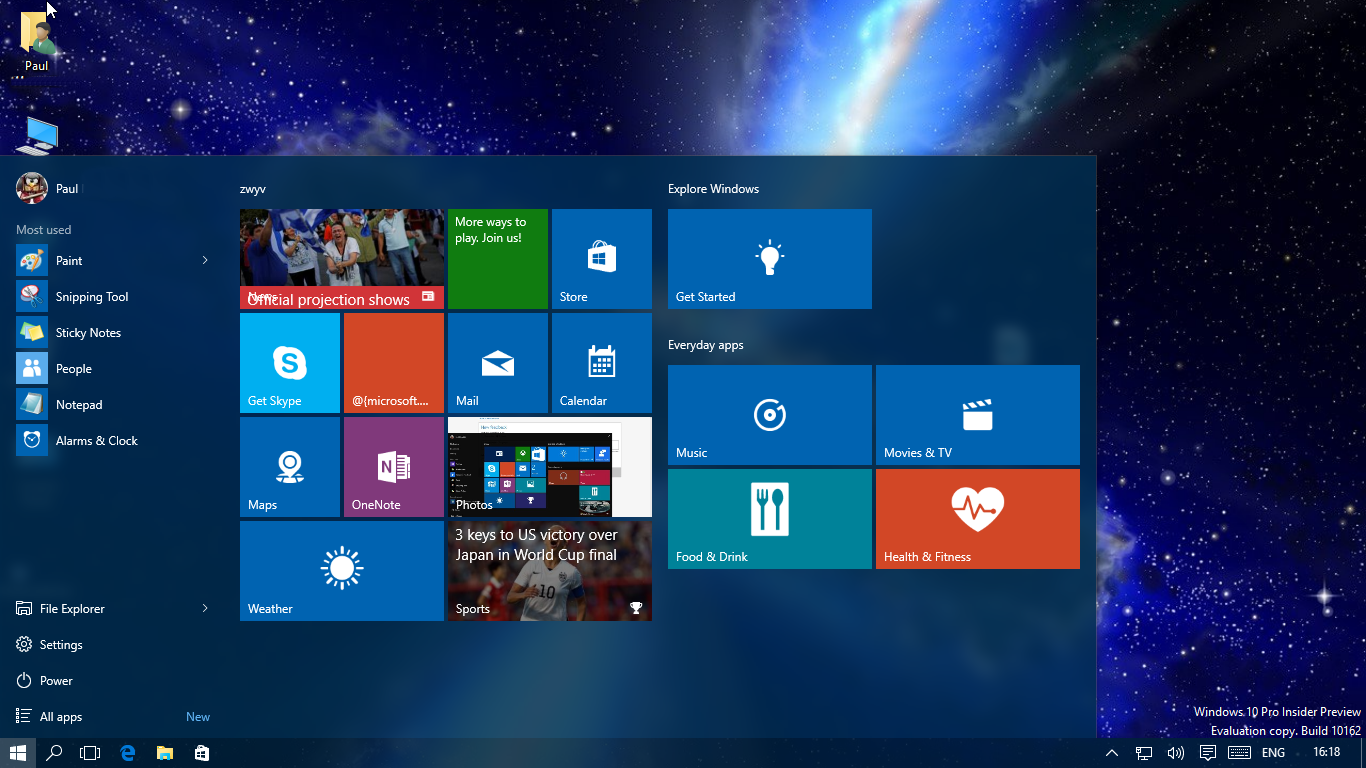Viewport: 1366px width, 768px height.
Task: Click the Store tile
Action: click(602, 259)
